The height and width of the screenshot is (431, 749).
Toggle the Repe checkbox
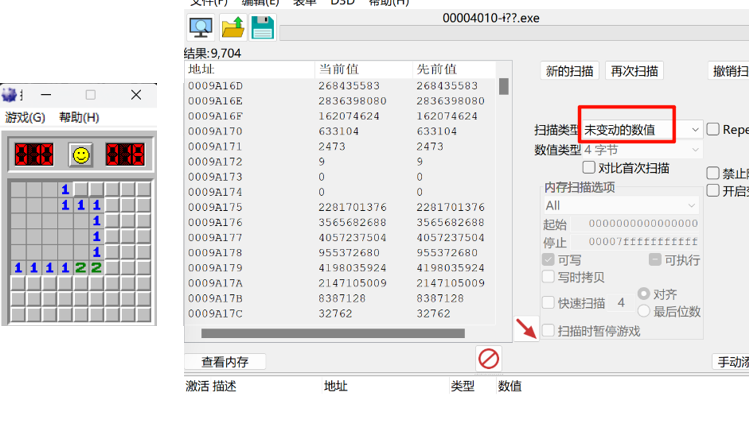point(713,129)
